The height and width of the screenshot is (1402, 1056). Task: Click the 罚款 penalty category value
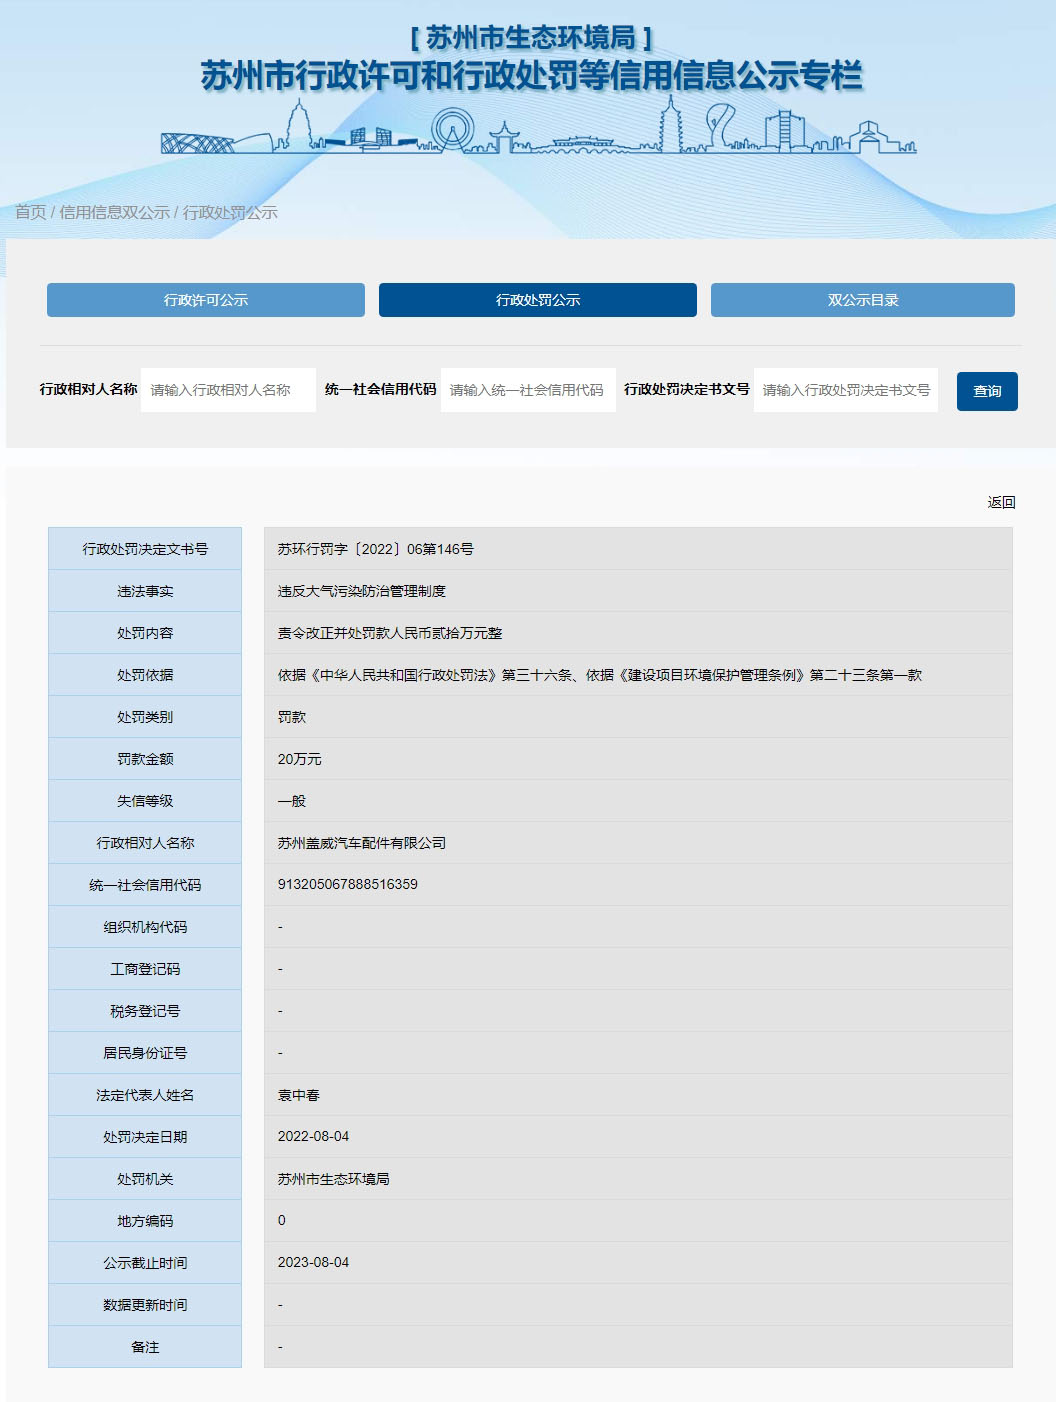[x=292, y=717]
